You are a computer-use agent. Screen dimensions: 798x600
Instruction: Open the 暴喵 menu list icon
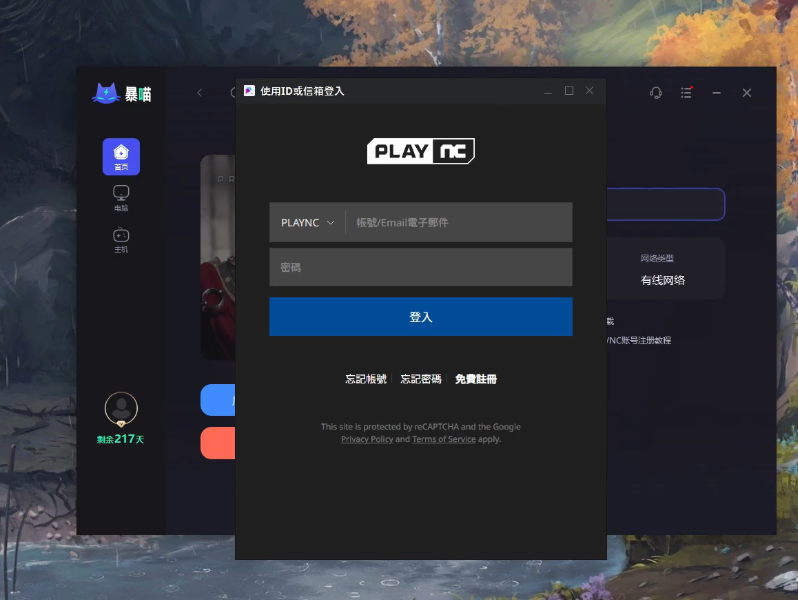coord(687,93)
